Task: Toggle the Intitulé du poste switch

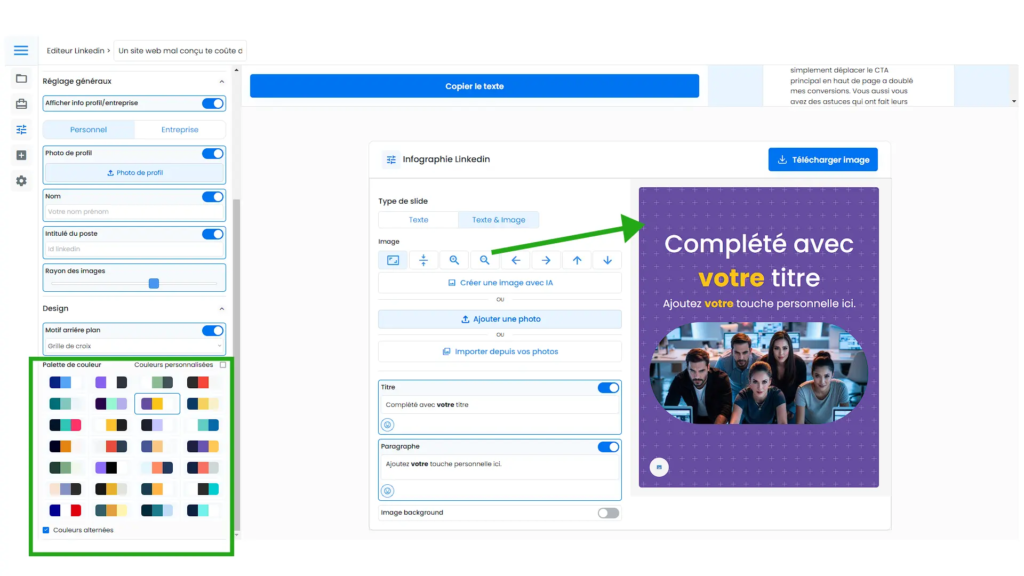Action: pyautogui.click(x=212, y=234)
